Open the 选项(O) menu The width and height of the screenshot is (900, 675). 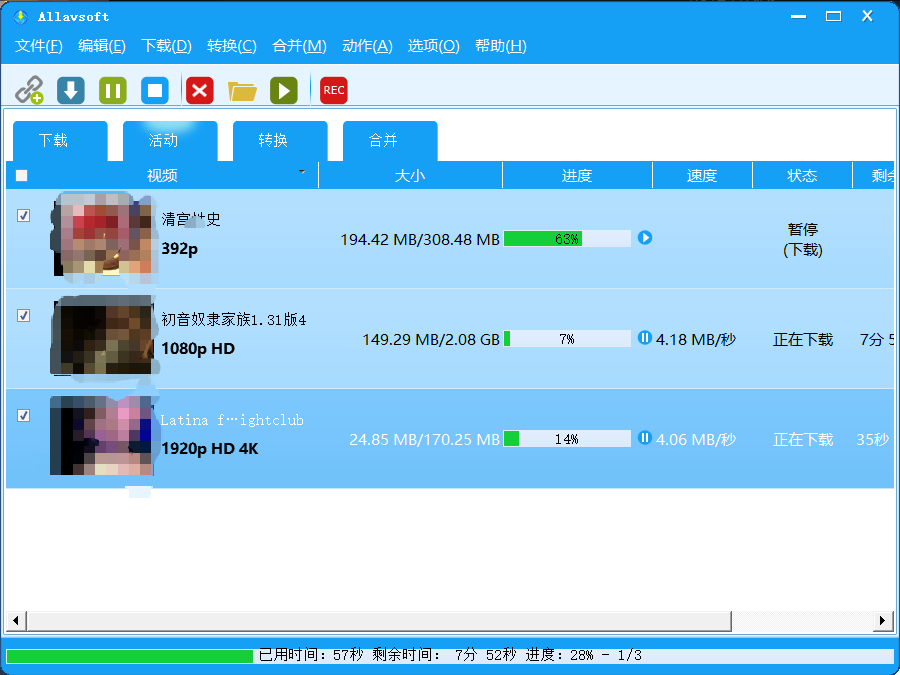(433, 46)
